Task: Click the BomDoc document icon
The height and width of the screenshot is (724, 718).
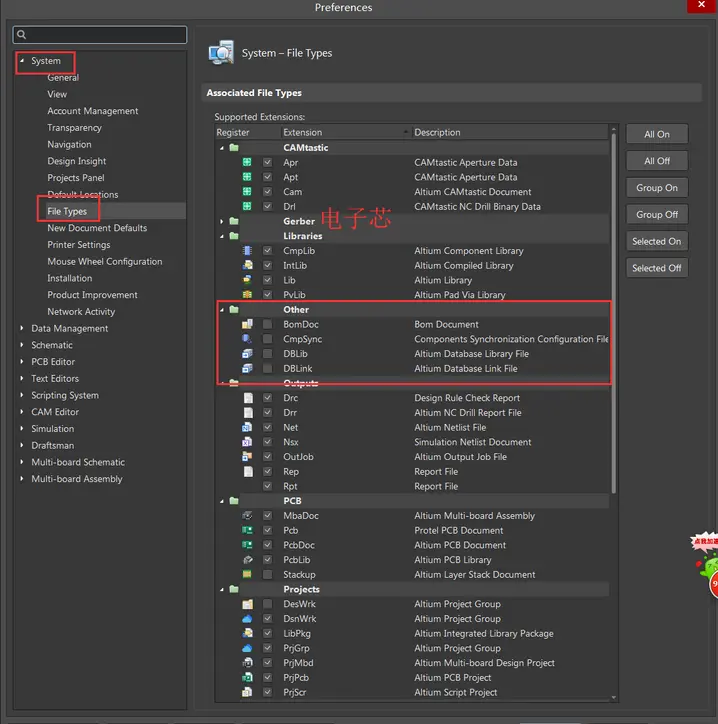Action: [x=247, y=324]
